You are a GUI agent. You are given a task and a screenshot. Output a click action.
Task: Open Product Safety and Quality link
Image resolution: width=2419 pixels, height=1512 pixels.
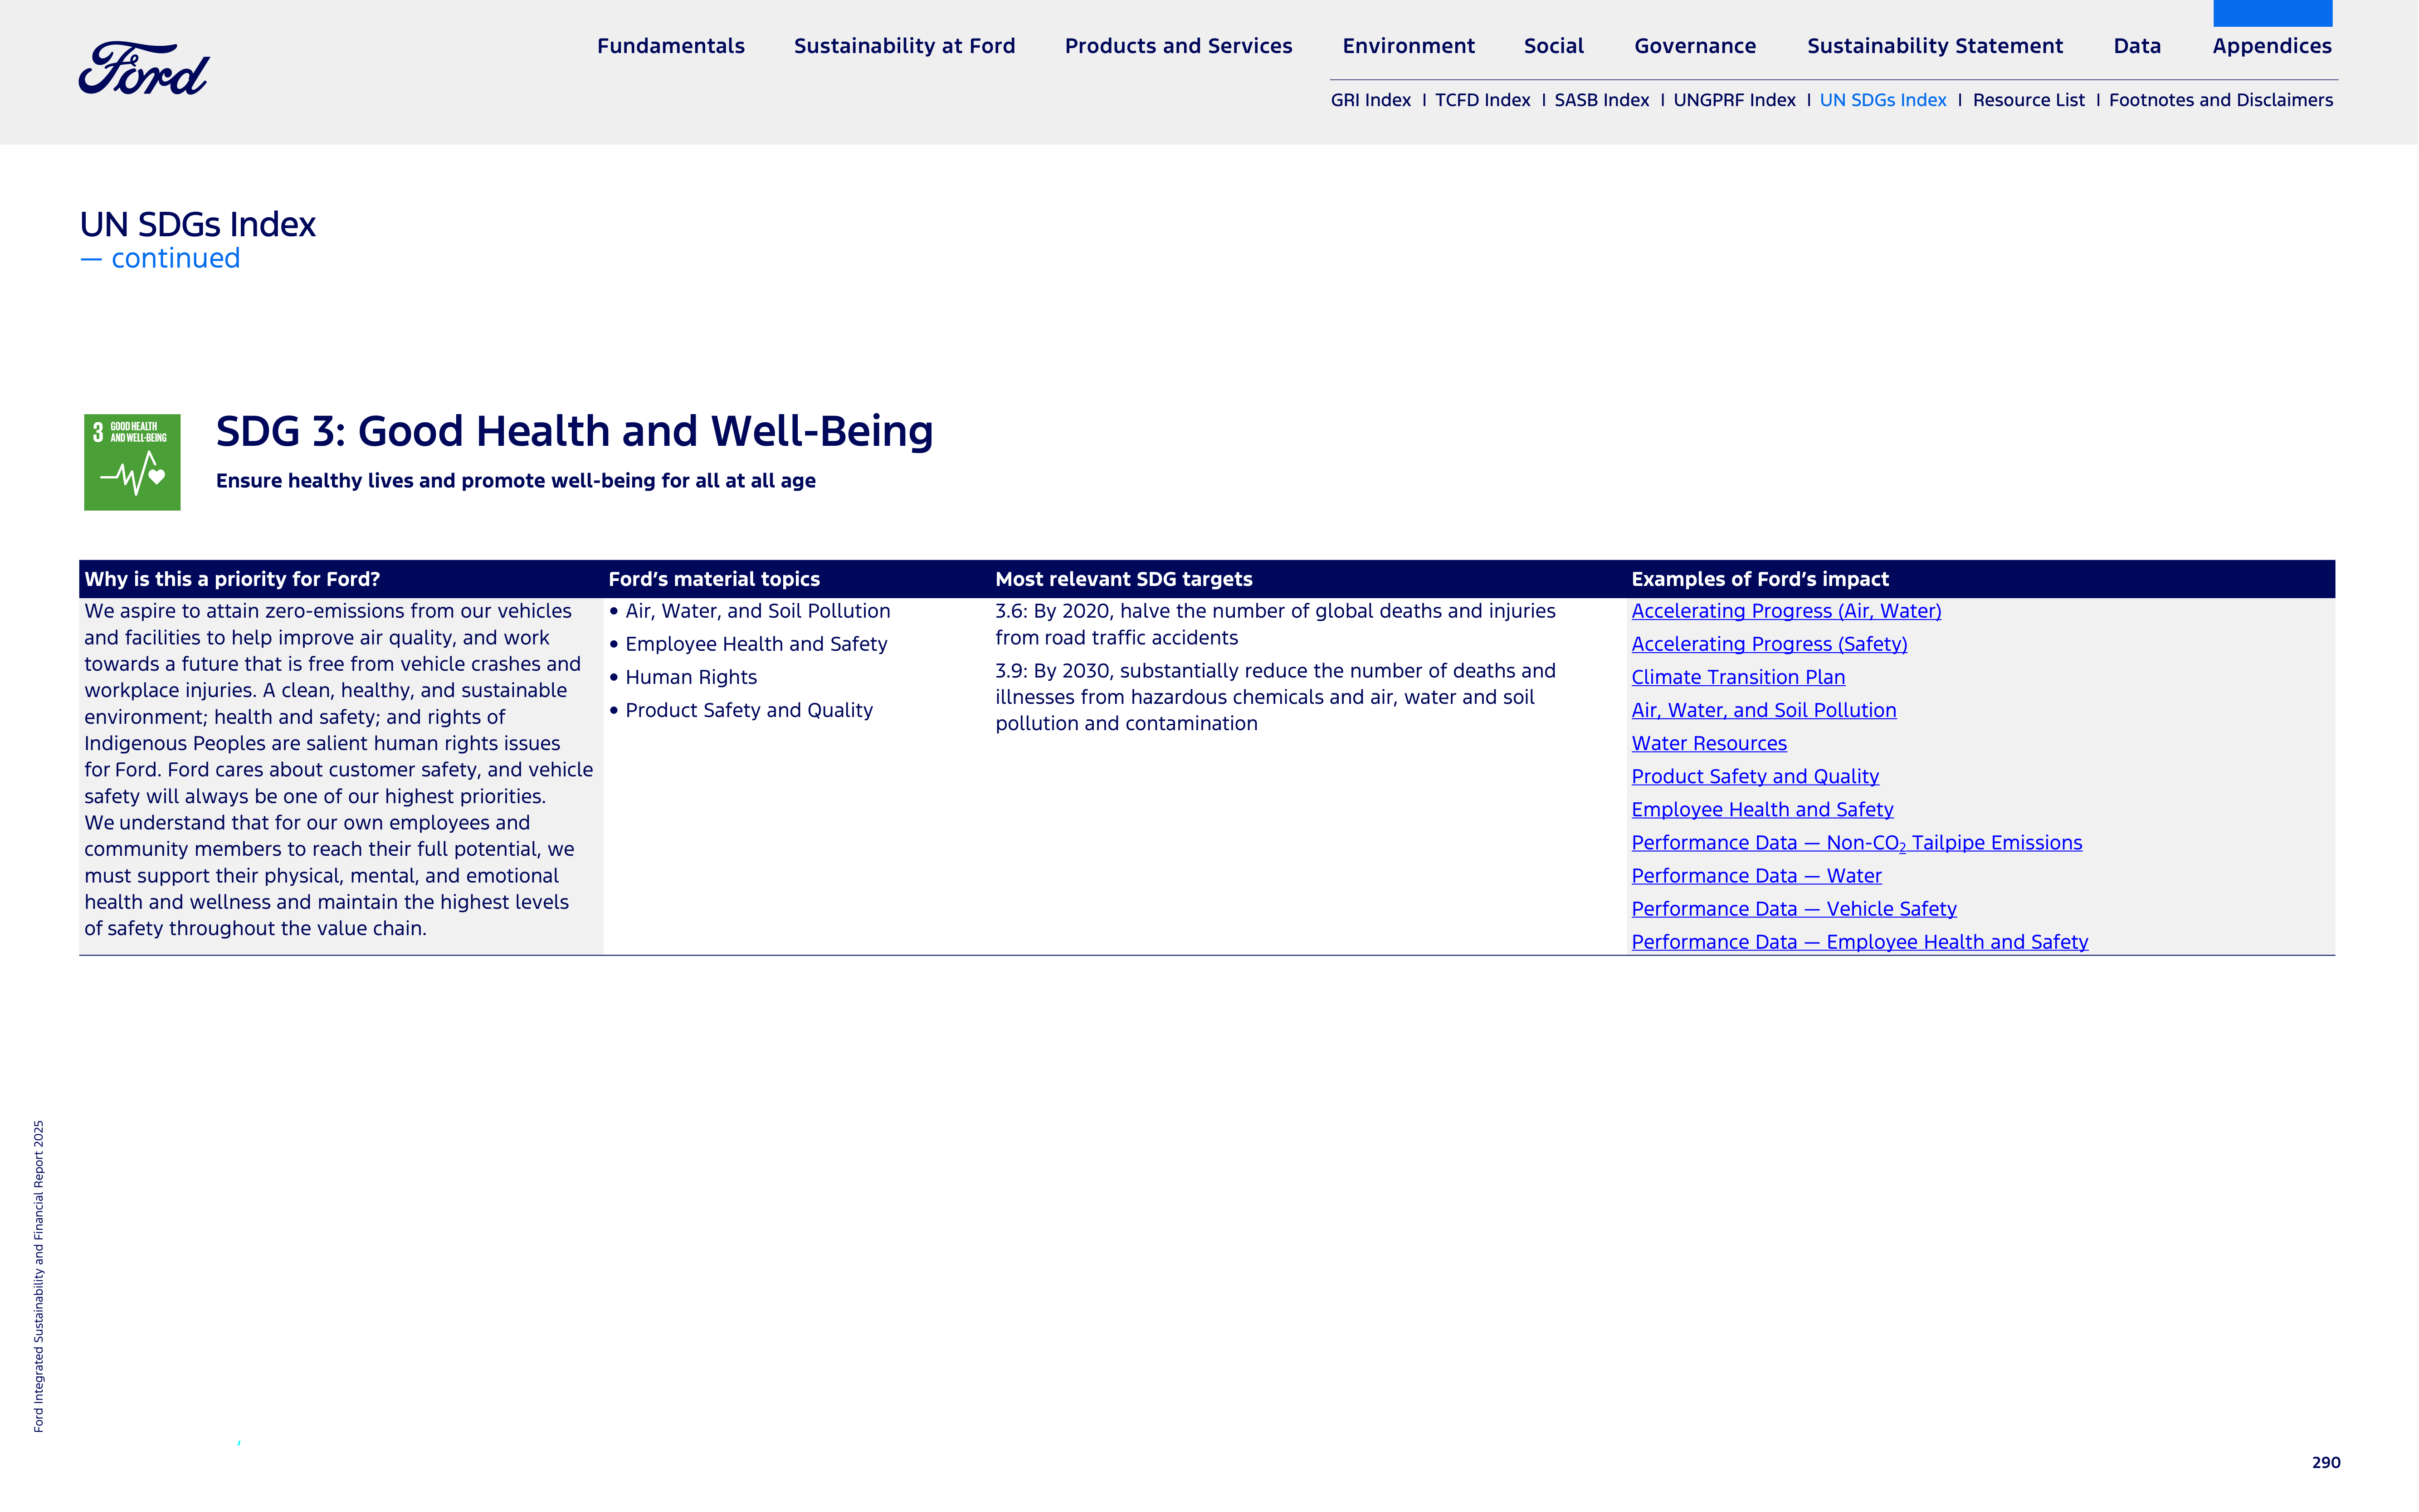coord(1755,776)
